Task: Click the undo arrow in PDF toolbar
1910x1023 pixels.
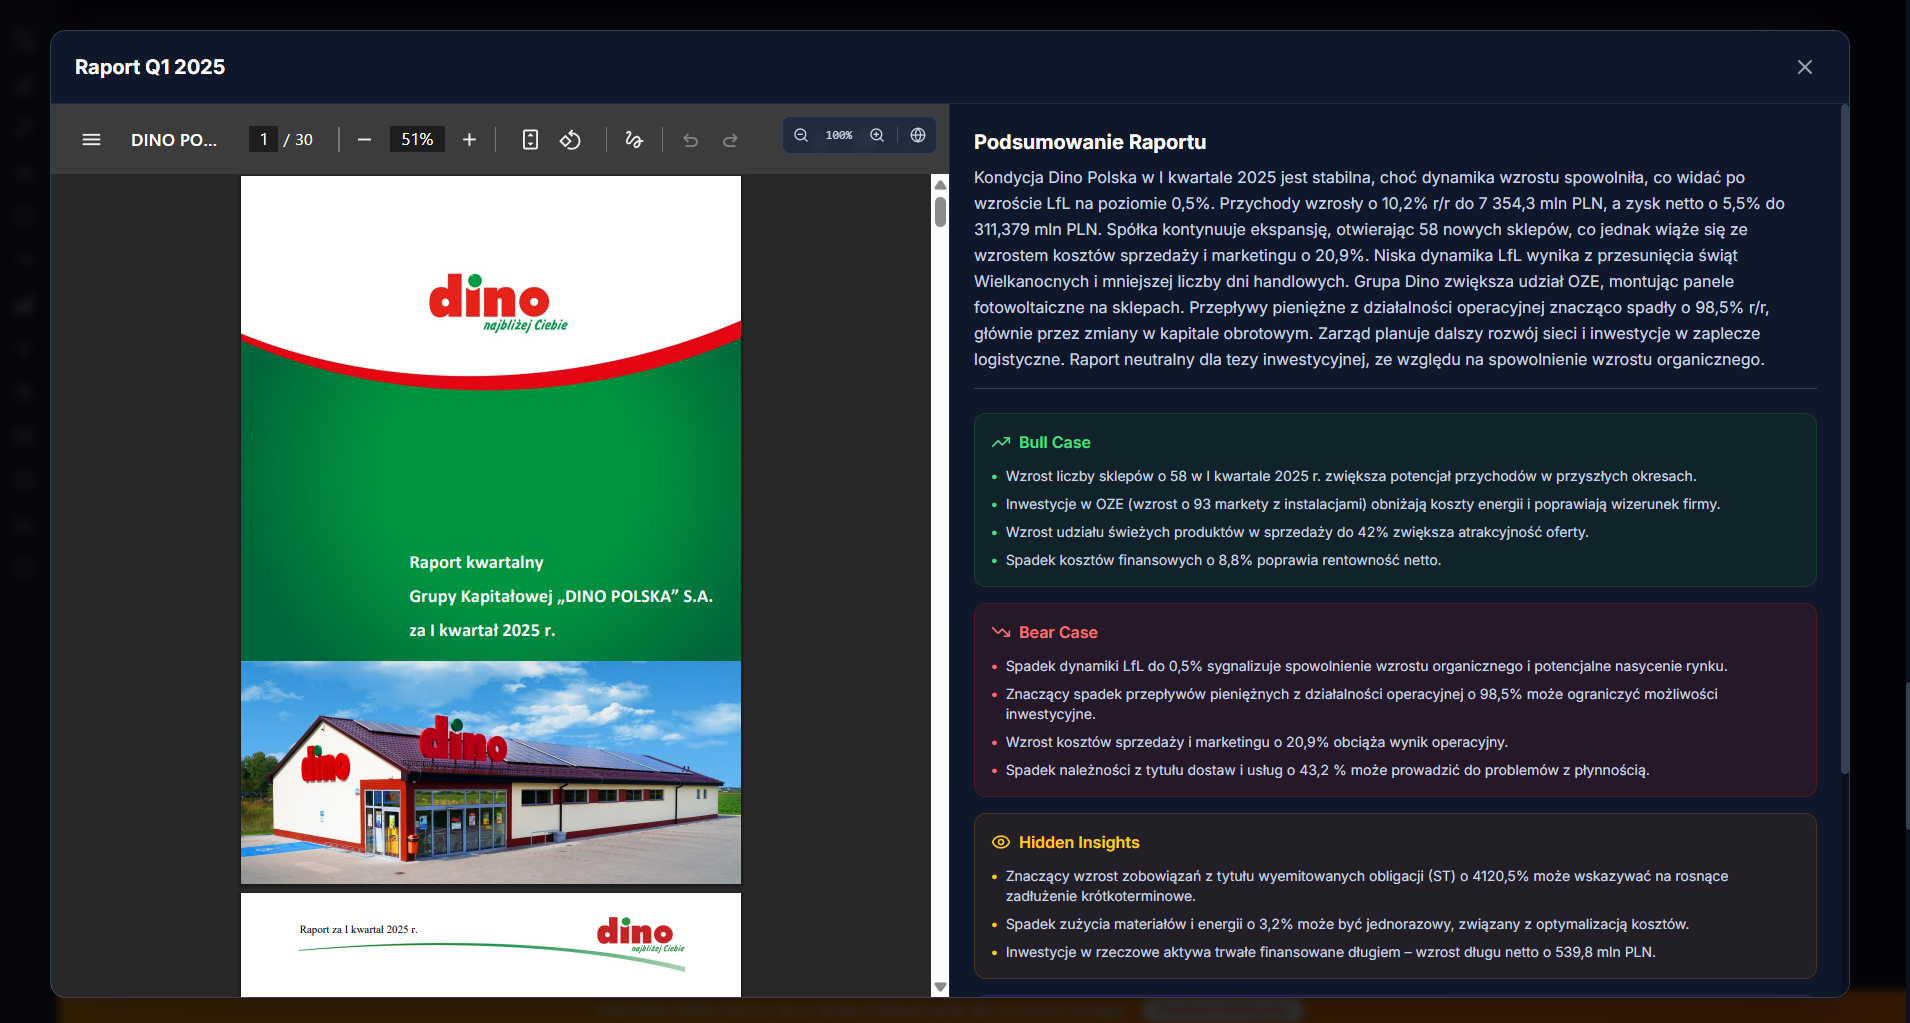Action: (690, 140)
